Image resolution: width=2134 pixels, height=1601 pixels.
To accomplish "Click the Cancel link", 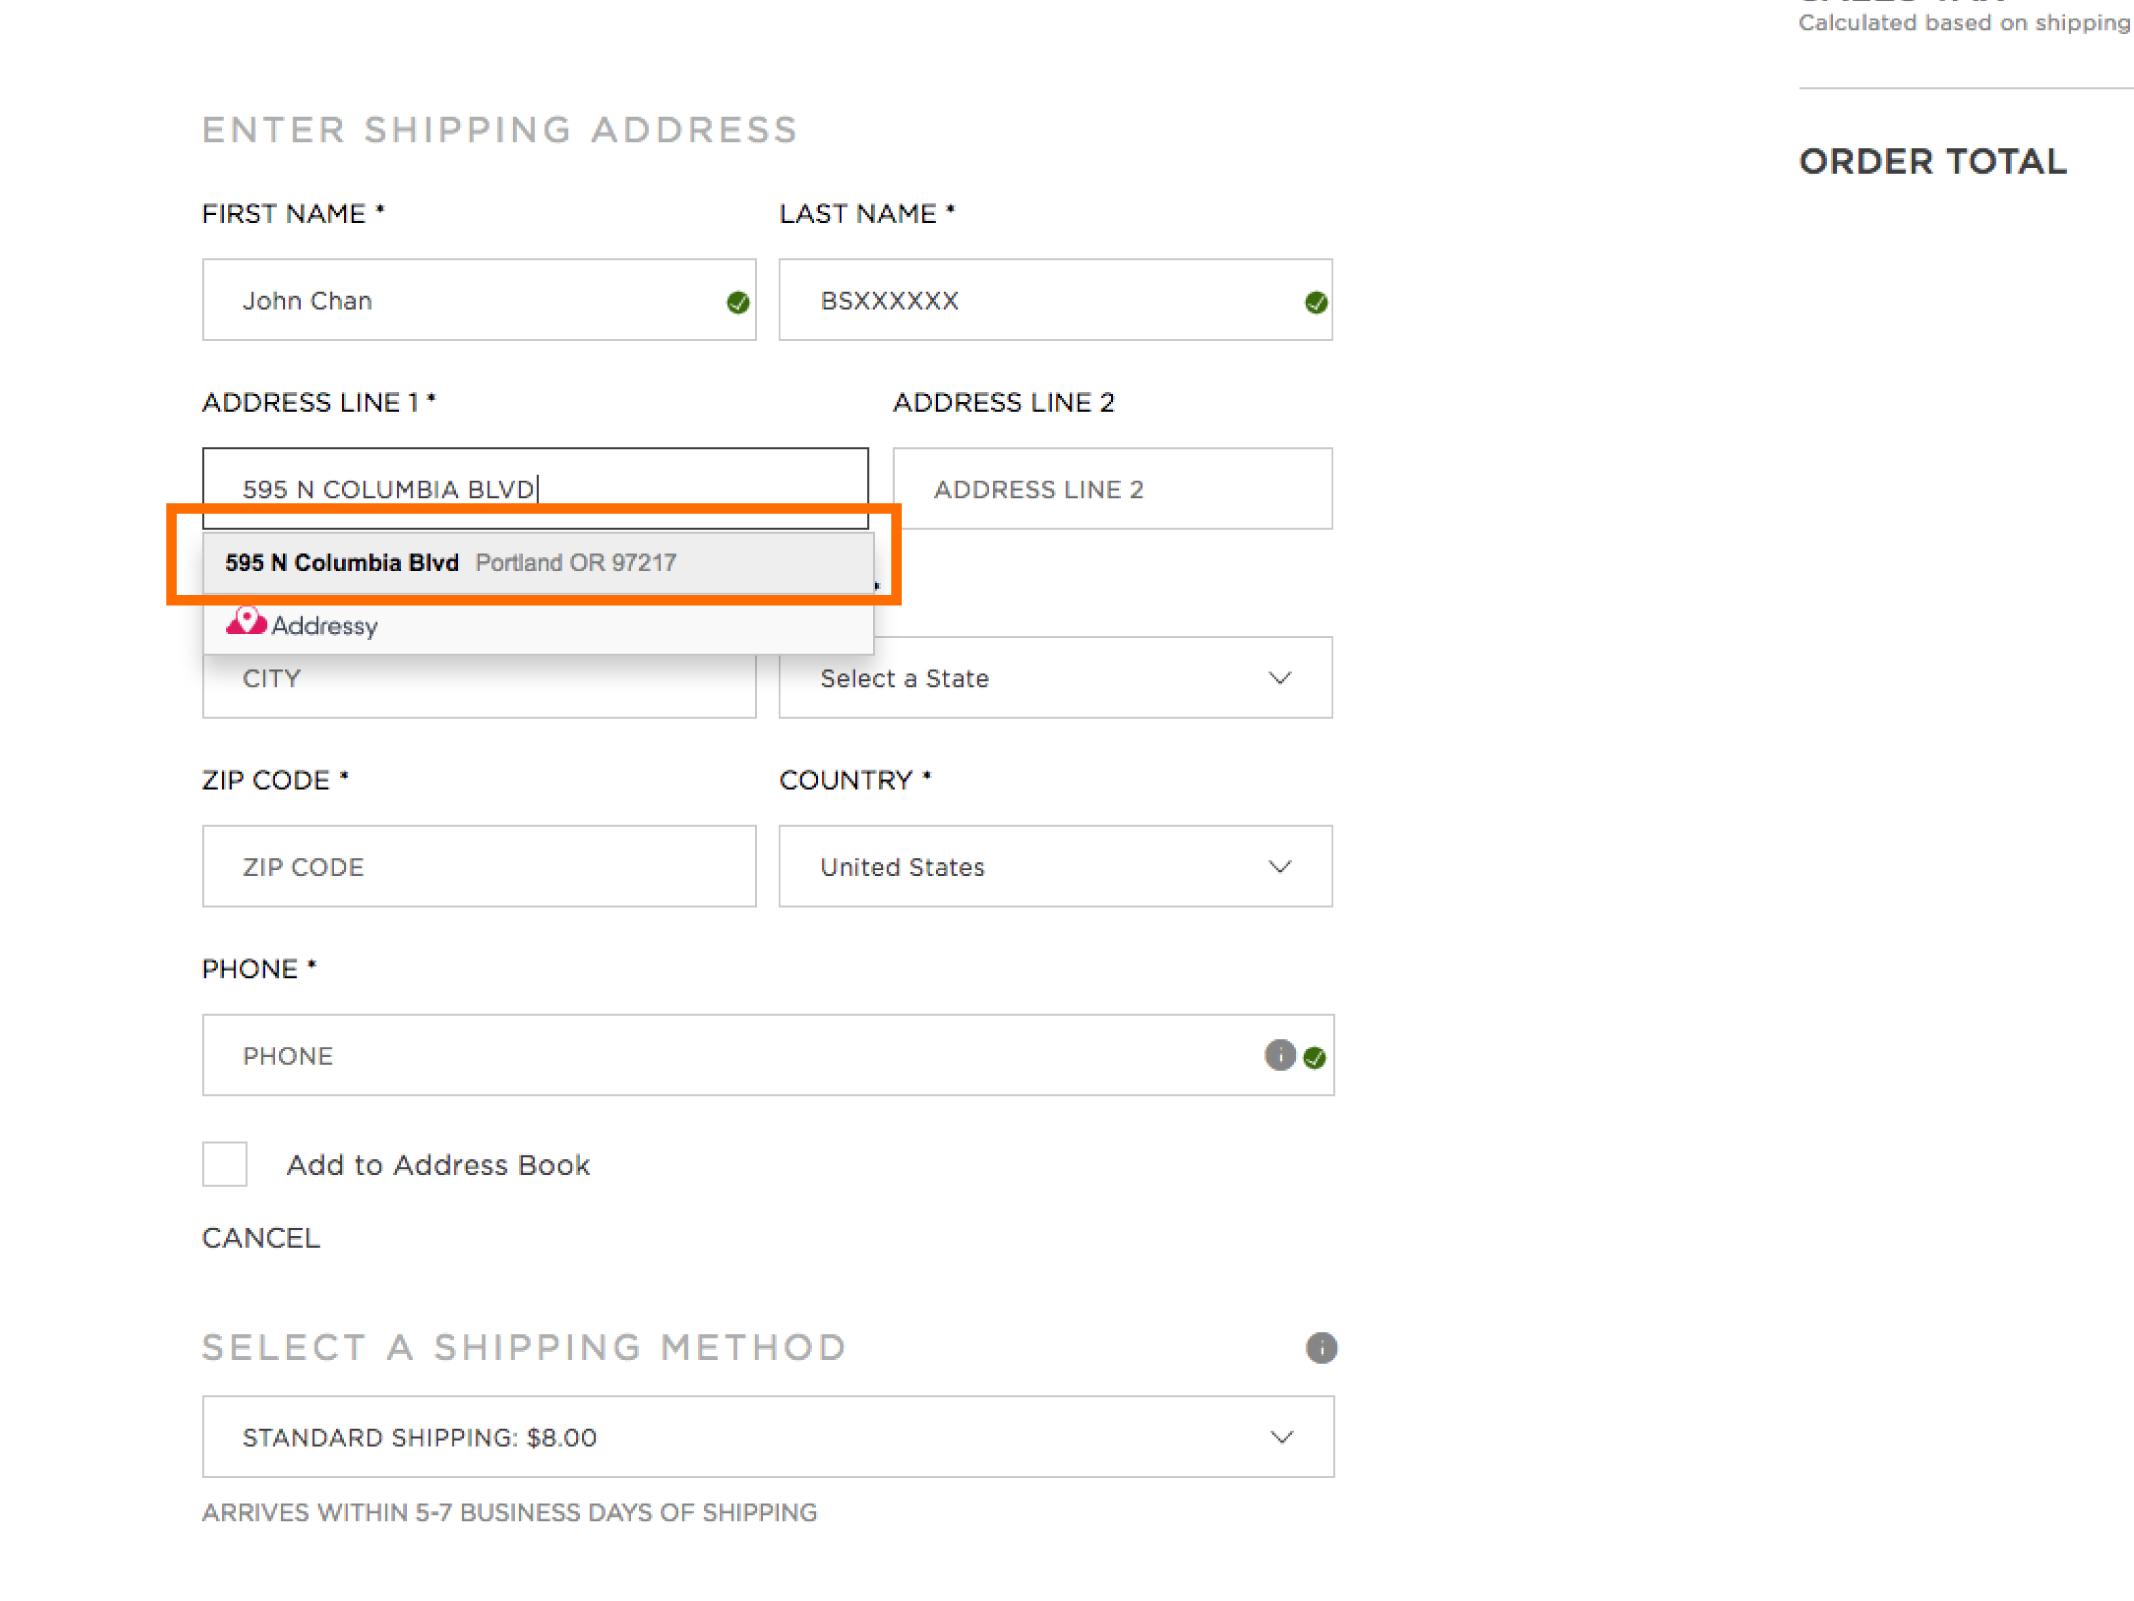I will (x=261, y=1238).
